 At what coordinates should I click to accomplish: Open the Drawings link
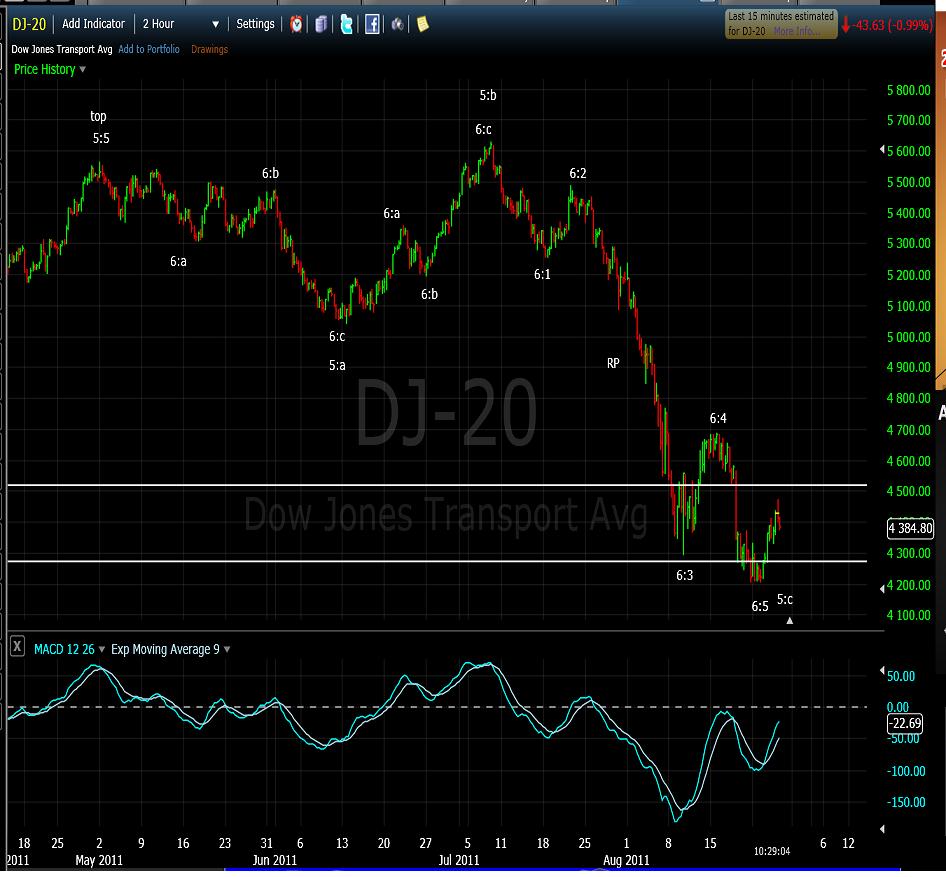209,49
